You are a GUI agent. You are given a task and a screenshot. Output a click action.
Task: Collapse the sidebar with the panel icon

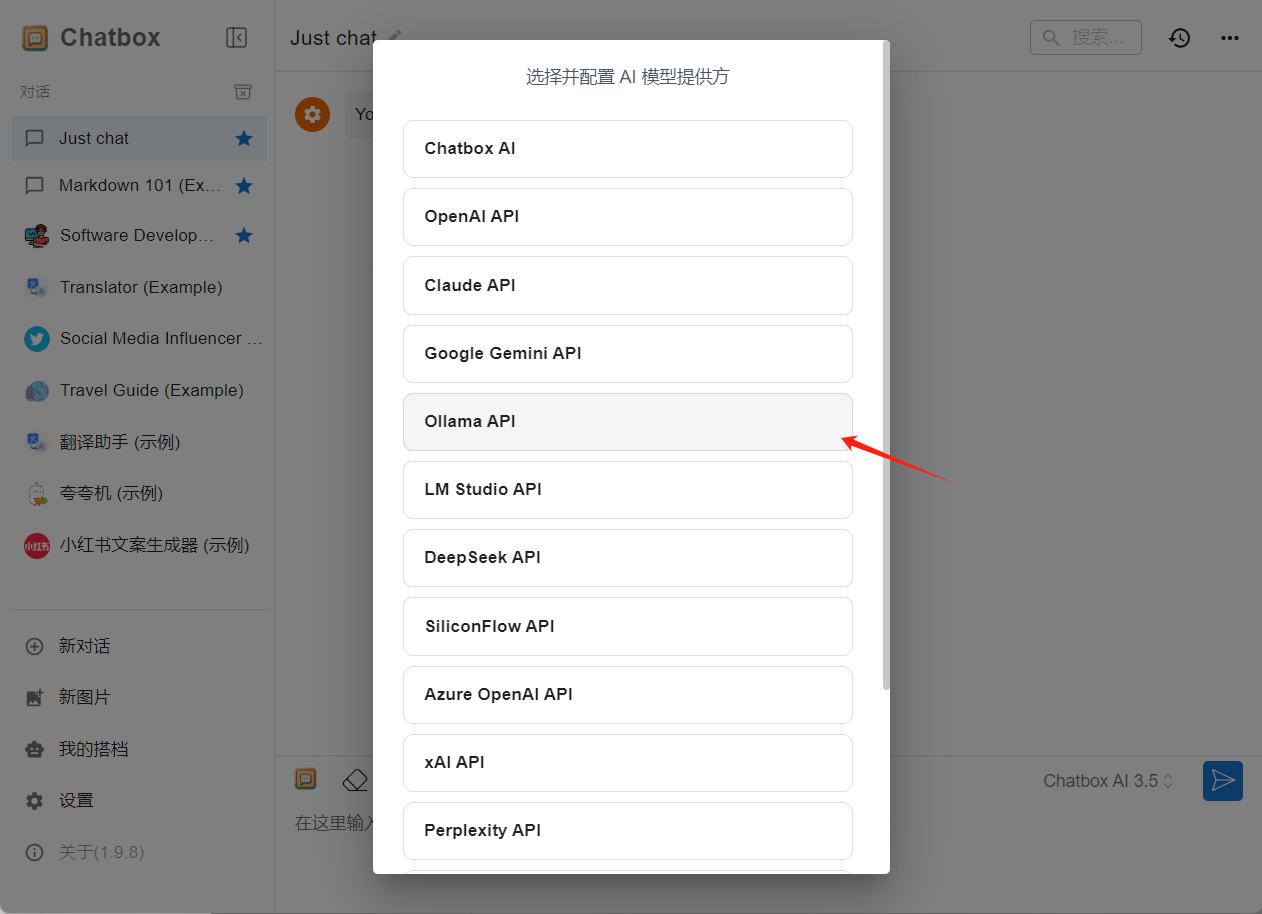(237, 38)
